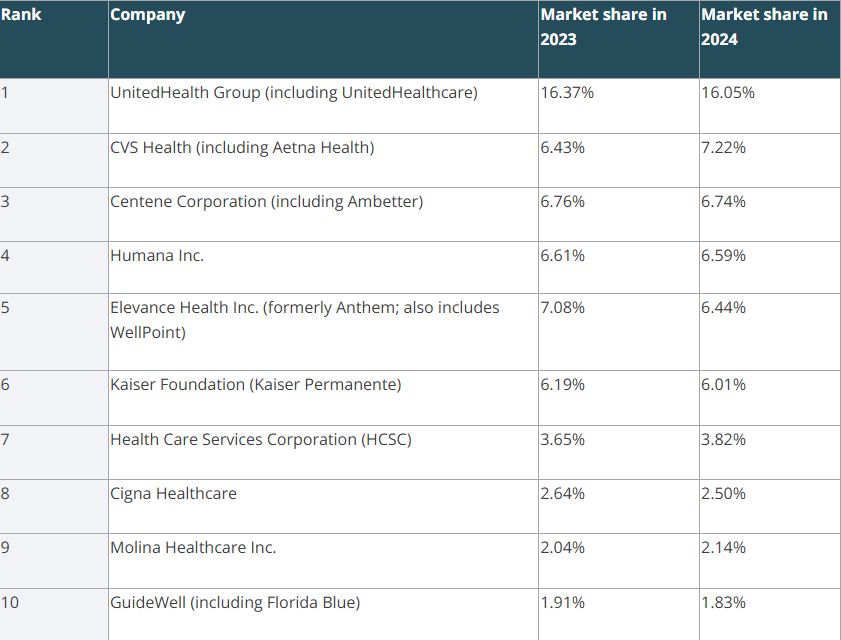Click the 2.04% market share value

pyautogui.click(x=563, y=548)
